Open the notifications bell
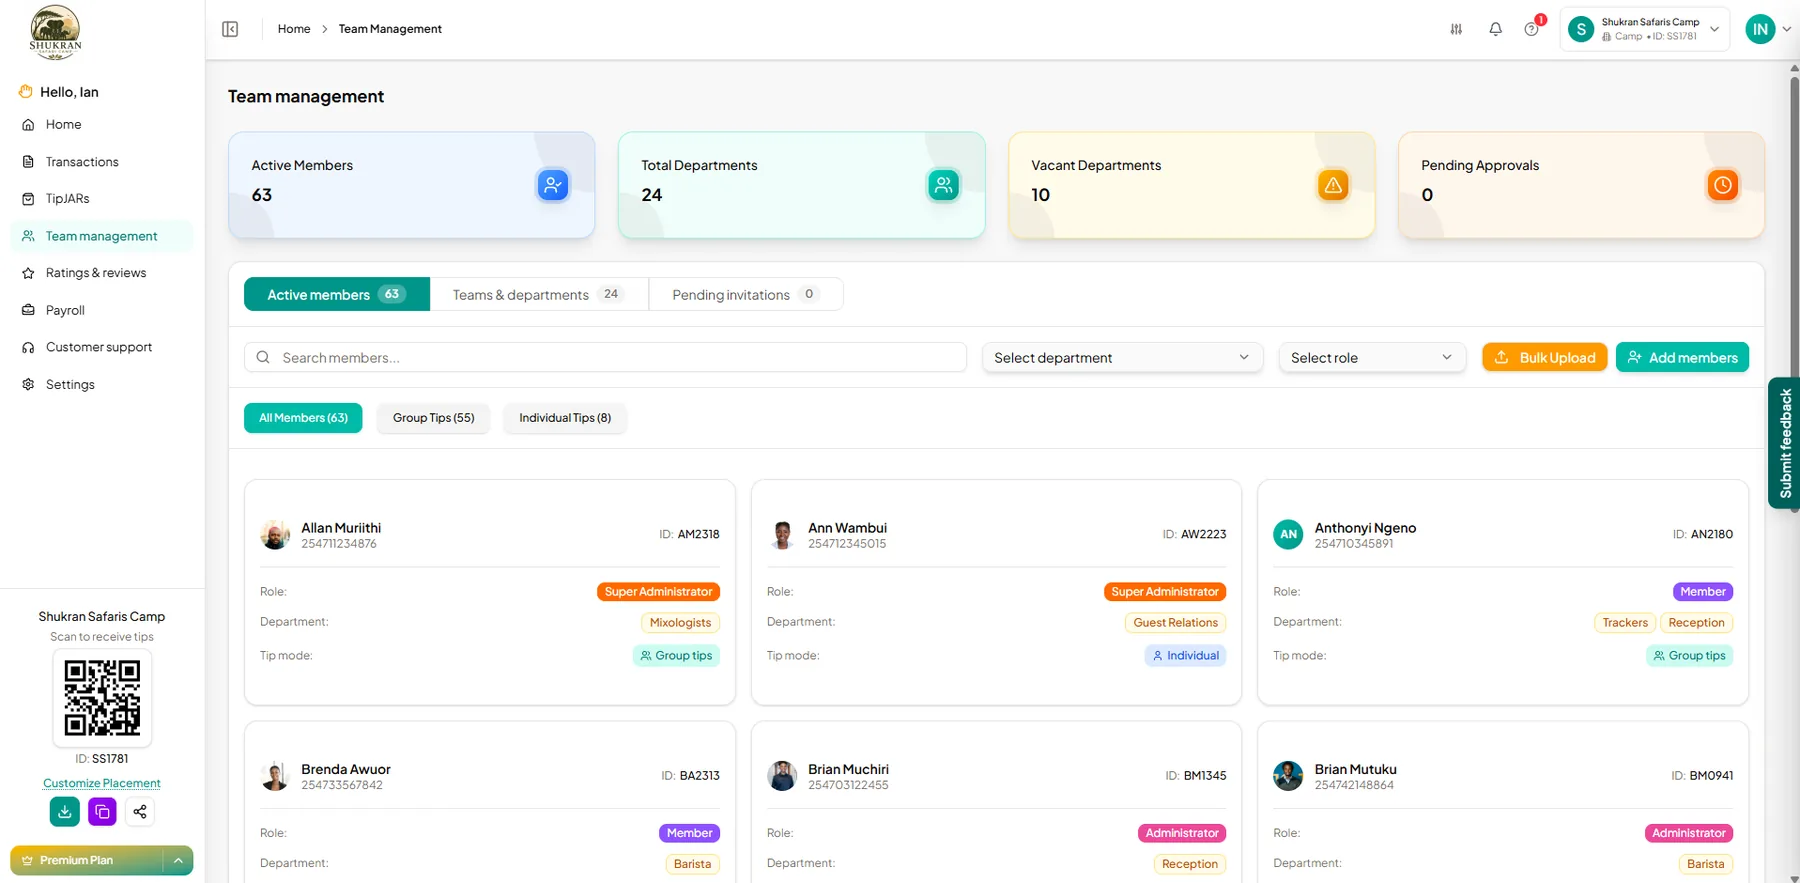The width and height of the screenshot is (1800, 883). coord(1495,29)
